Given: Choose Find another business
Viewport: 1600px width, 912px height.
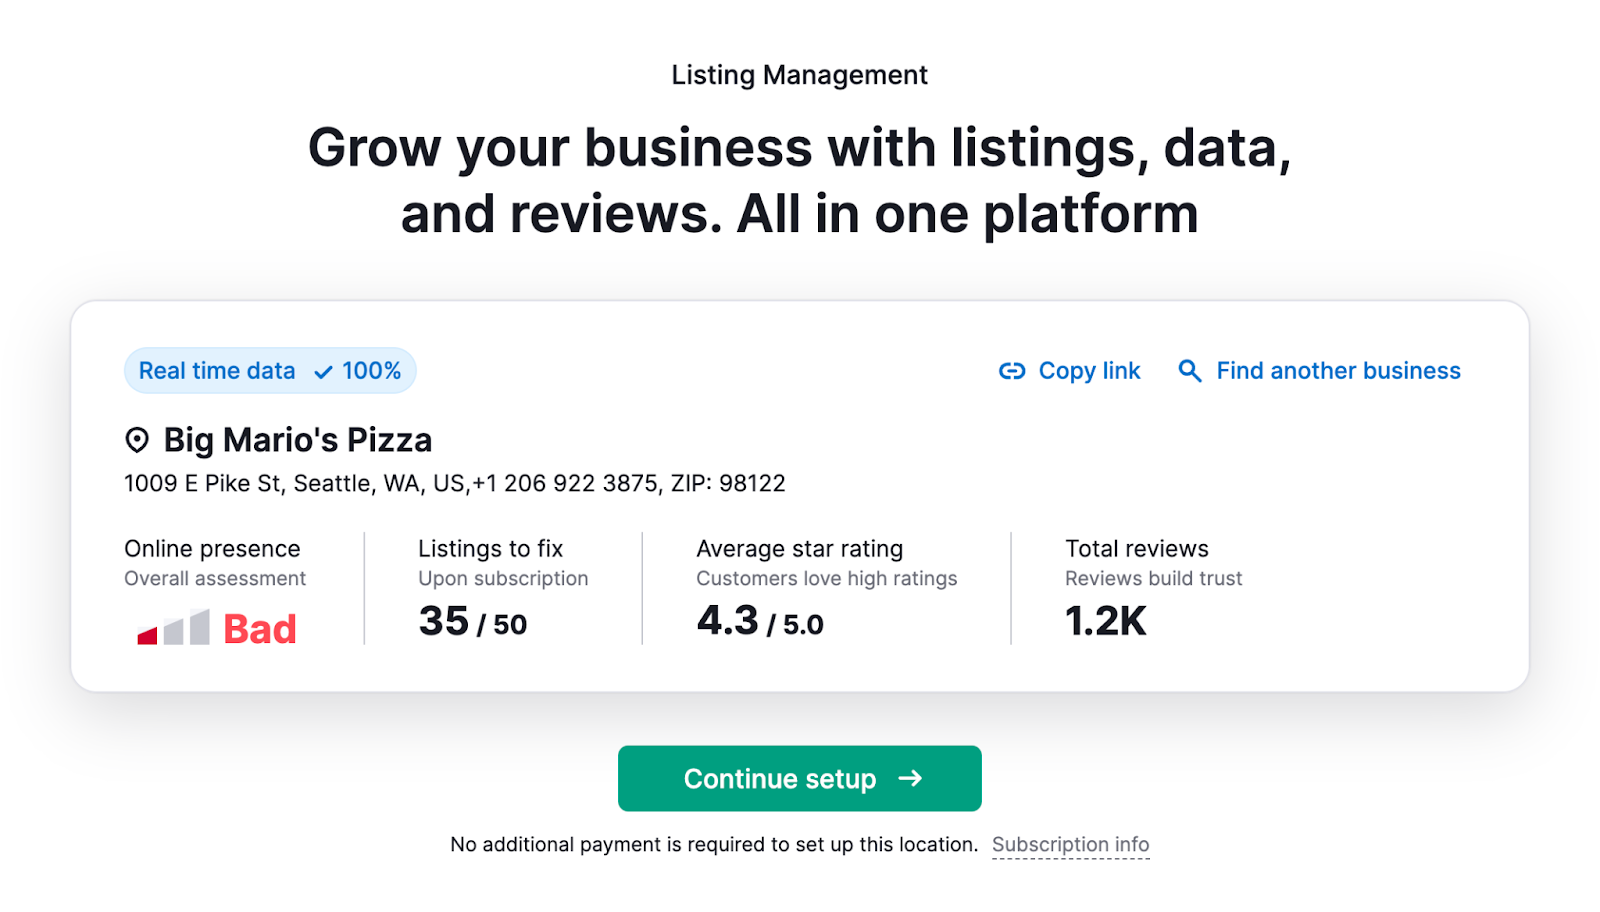Looking at the screenshot, I should pyautogui.click(x=1337, y=370).
